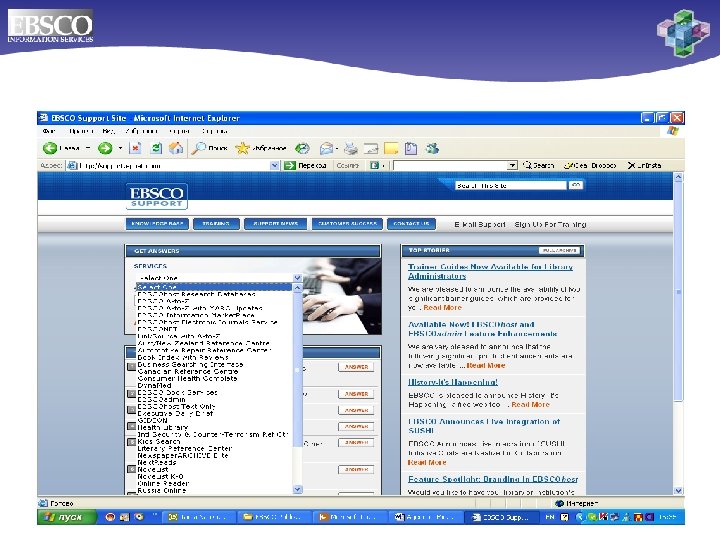
Task: Click the EN language indicator in taskbar
Action: pyautogui.click(x=550, y=517)
